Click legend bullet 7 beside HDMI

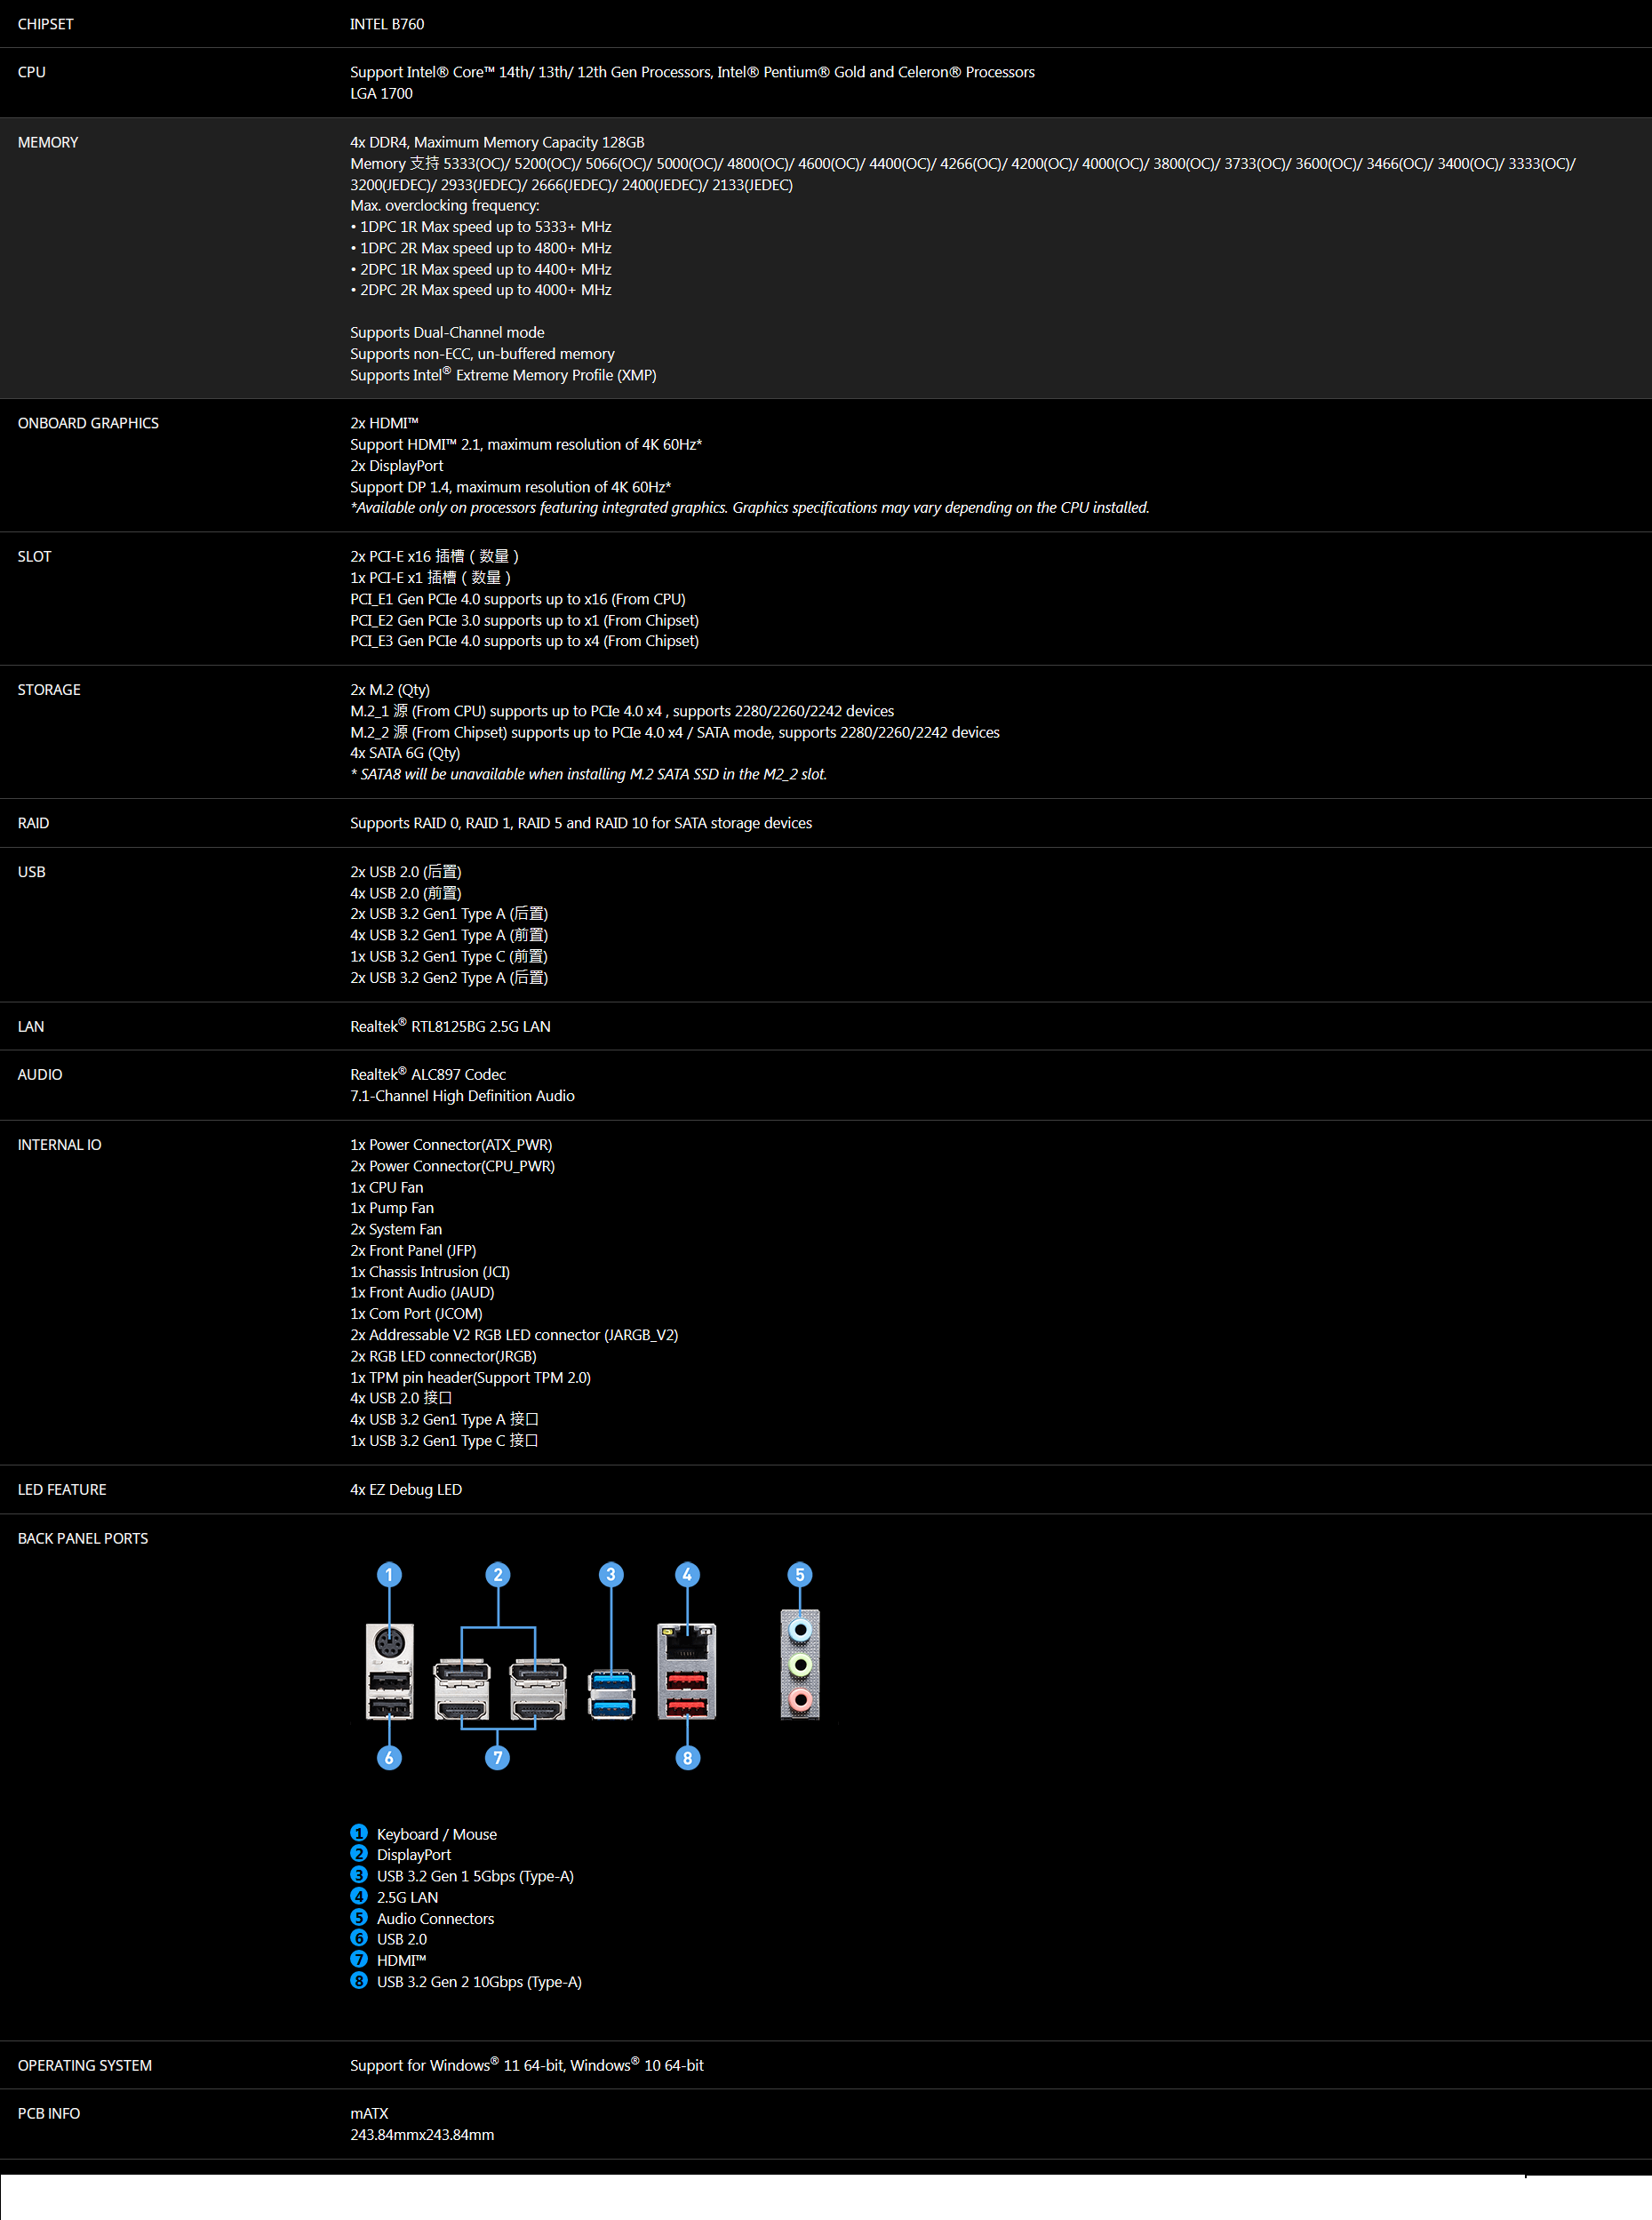[359, 1959]
